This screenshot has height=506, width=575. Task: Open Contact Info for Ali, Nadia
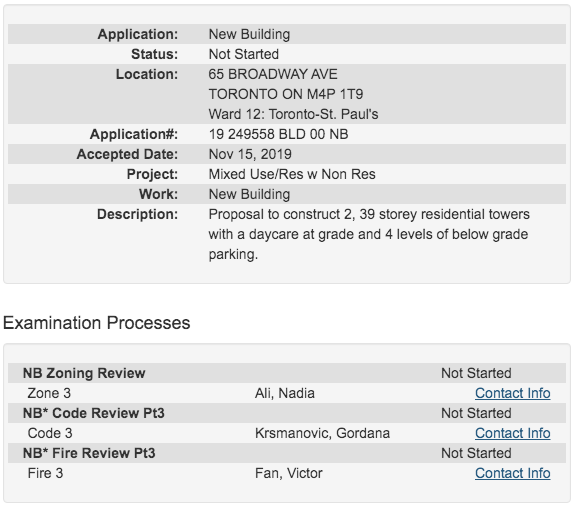pyautogui.click(x=512, y=393)
